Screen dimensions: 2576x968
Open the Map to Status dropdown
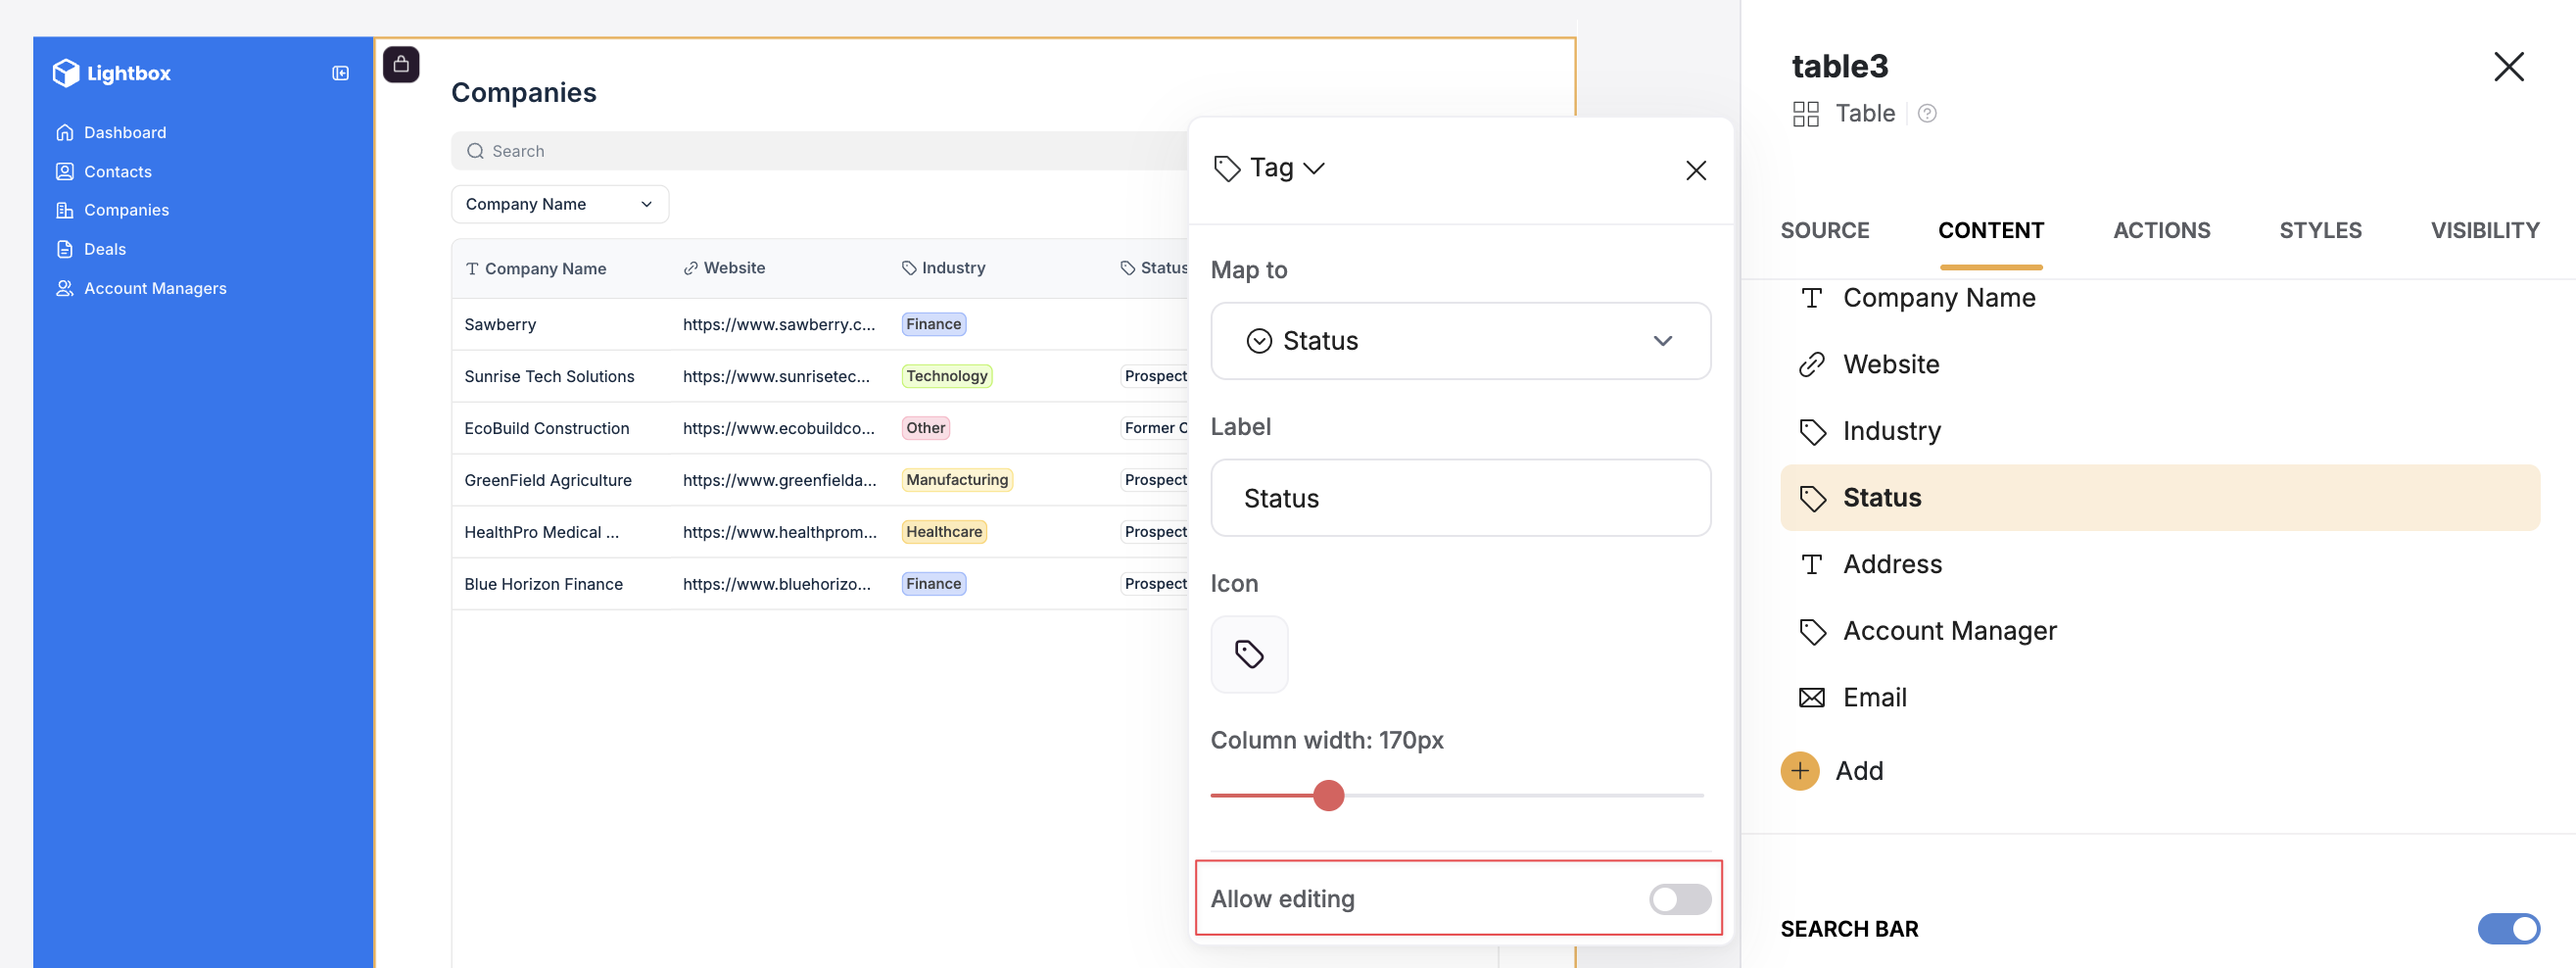pos(1459,341)
